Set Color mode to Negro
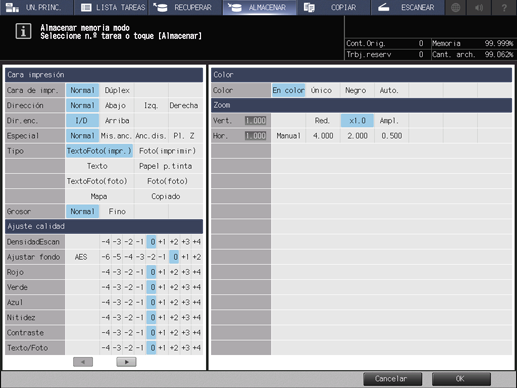The width and height of the screenshot is (517, 388). (x=356, y=90)
